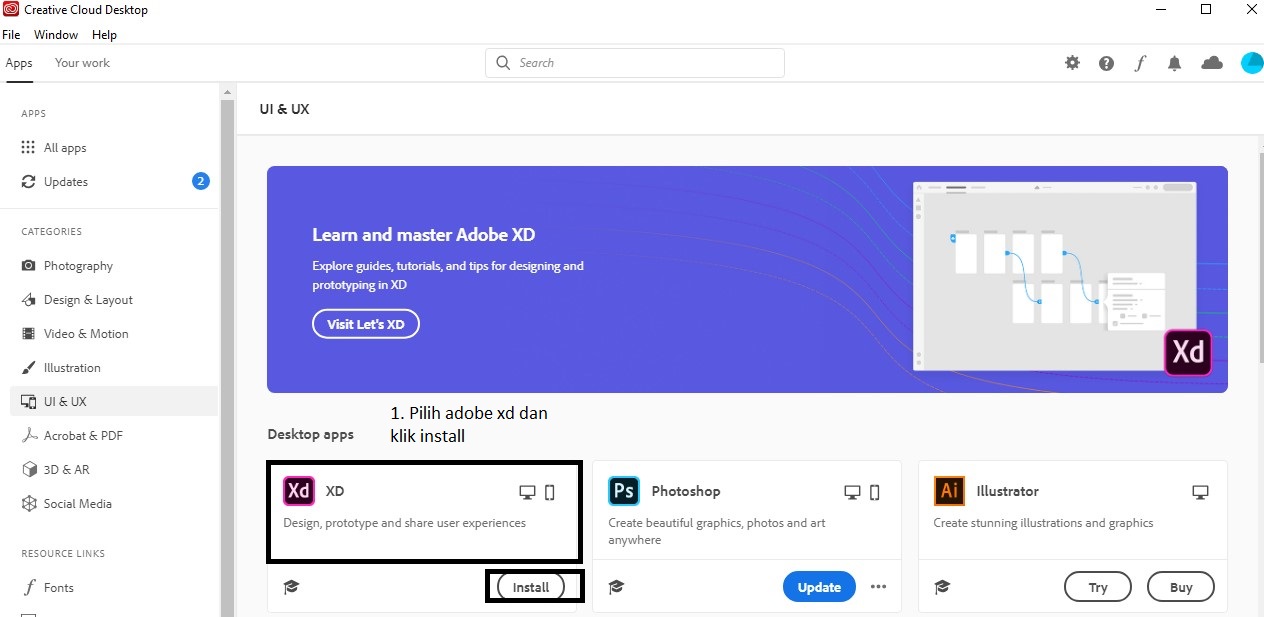Click the XD tutorials graduation cap icon
Viewport: 1264px width, 617px height.
291,587
